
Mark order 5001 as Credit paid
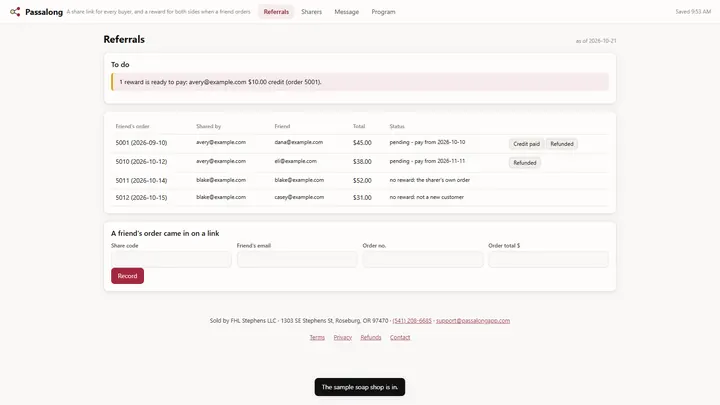pos(526,144)
